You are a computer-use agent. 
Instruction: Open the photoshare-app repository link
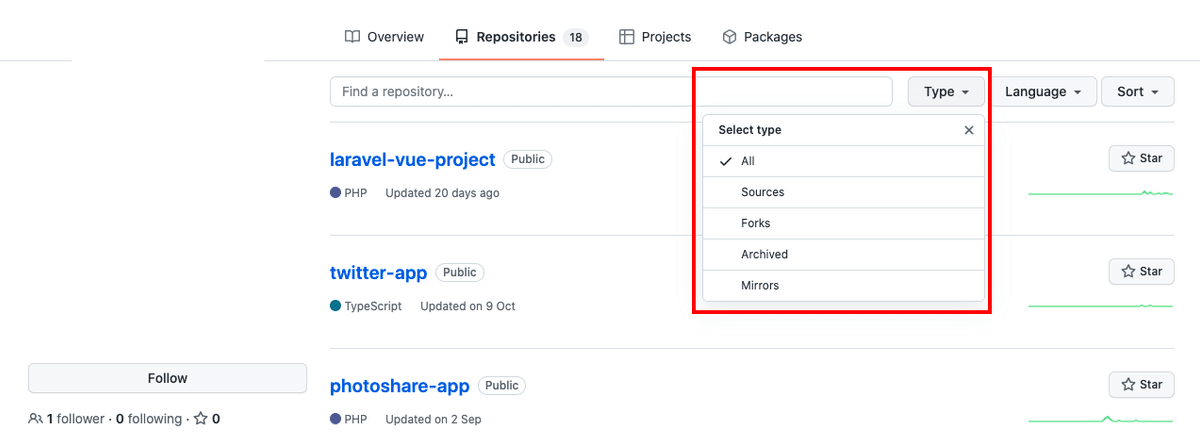click(x=399, y=385)
